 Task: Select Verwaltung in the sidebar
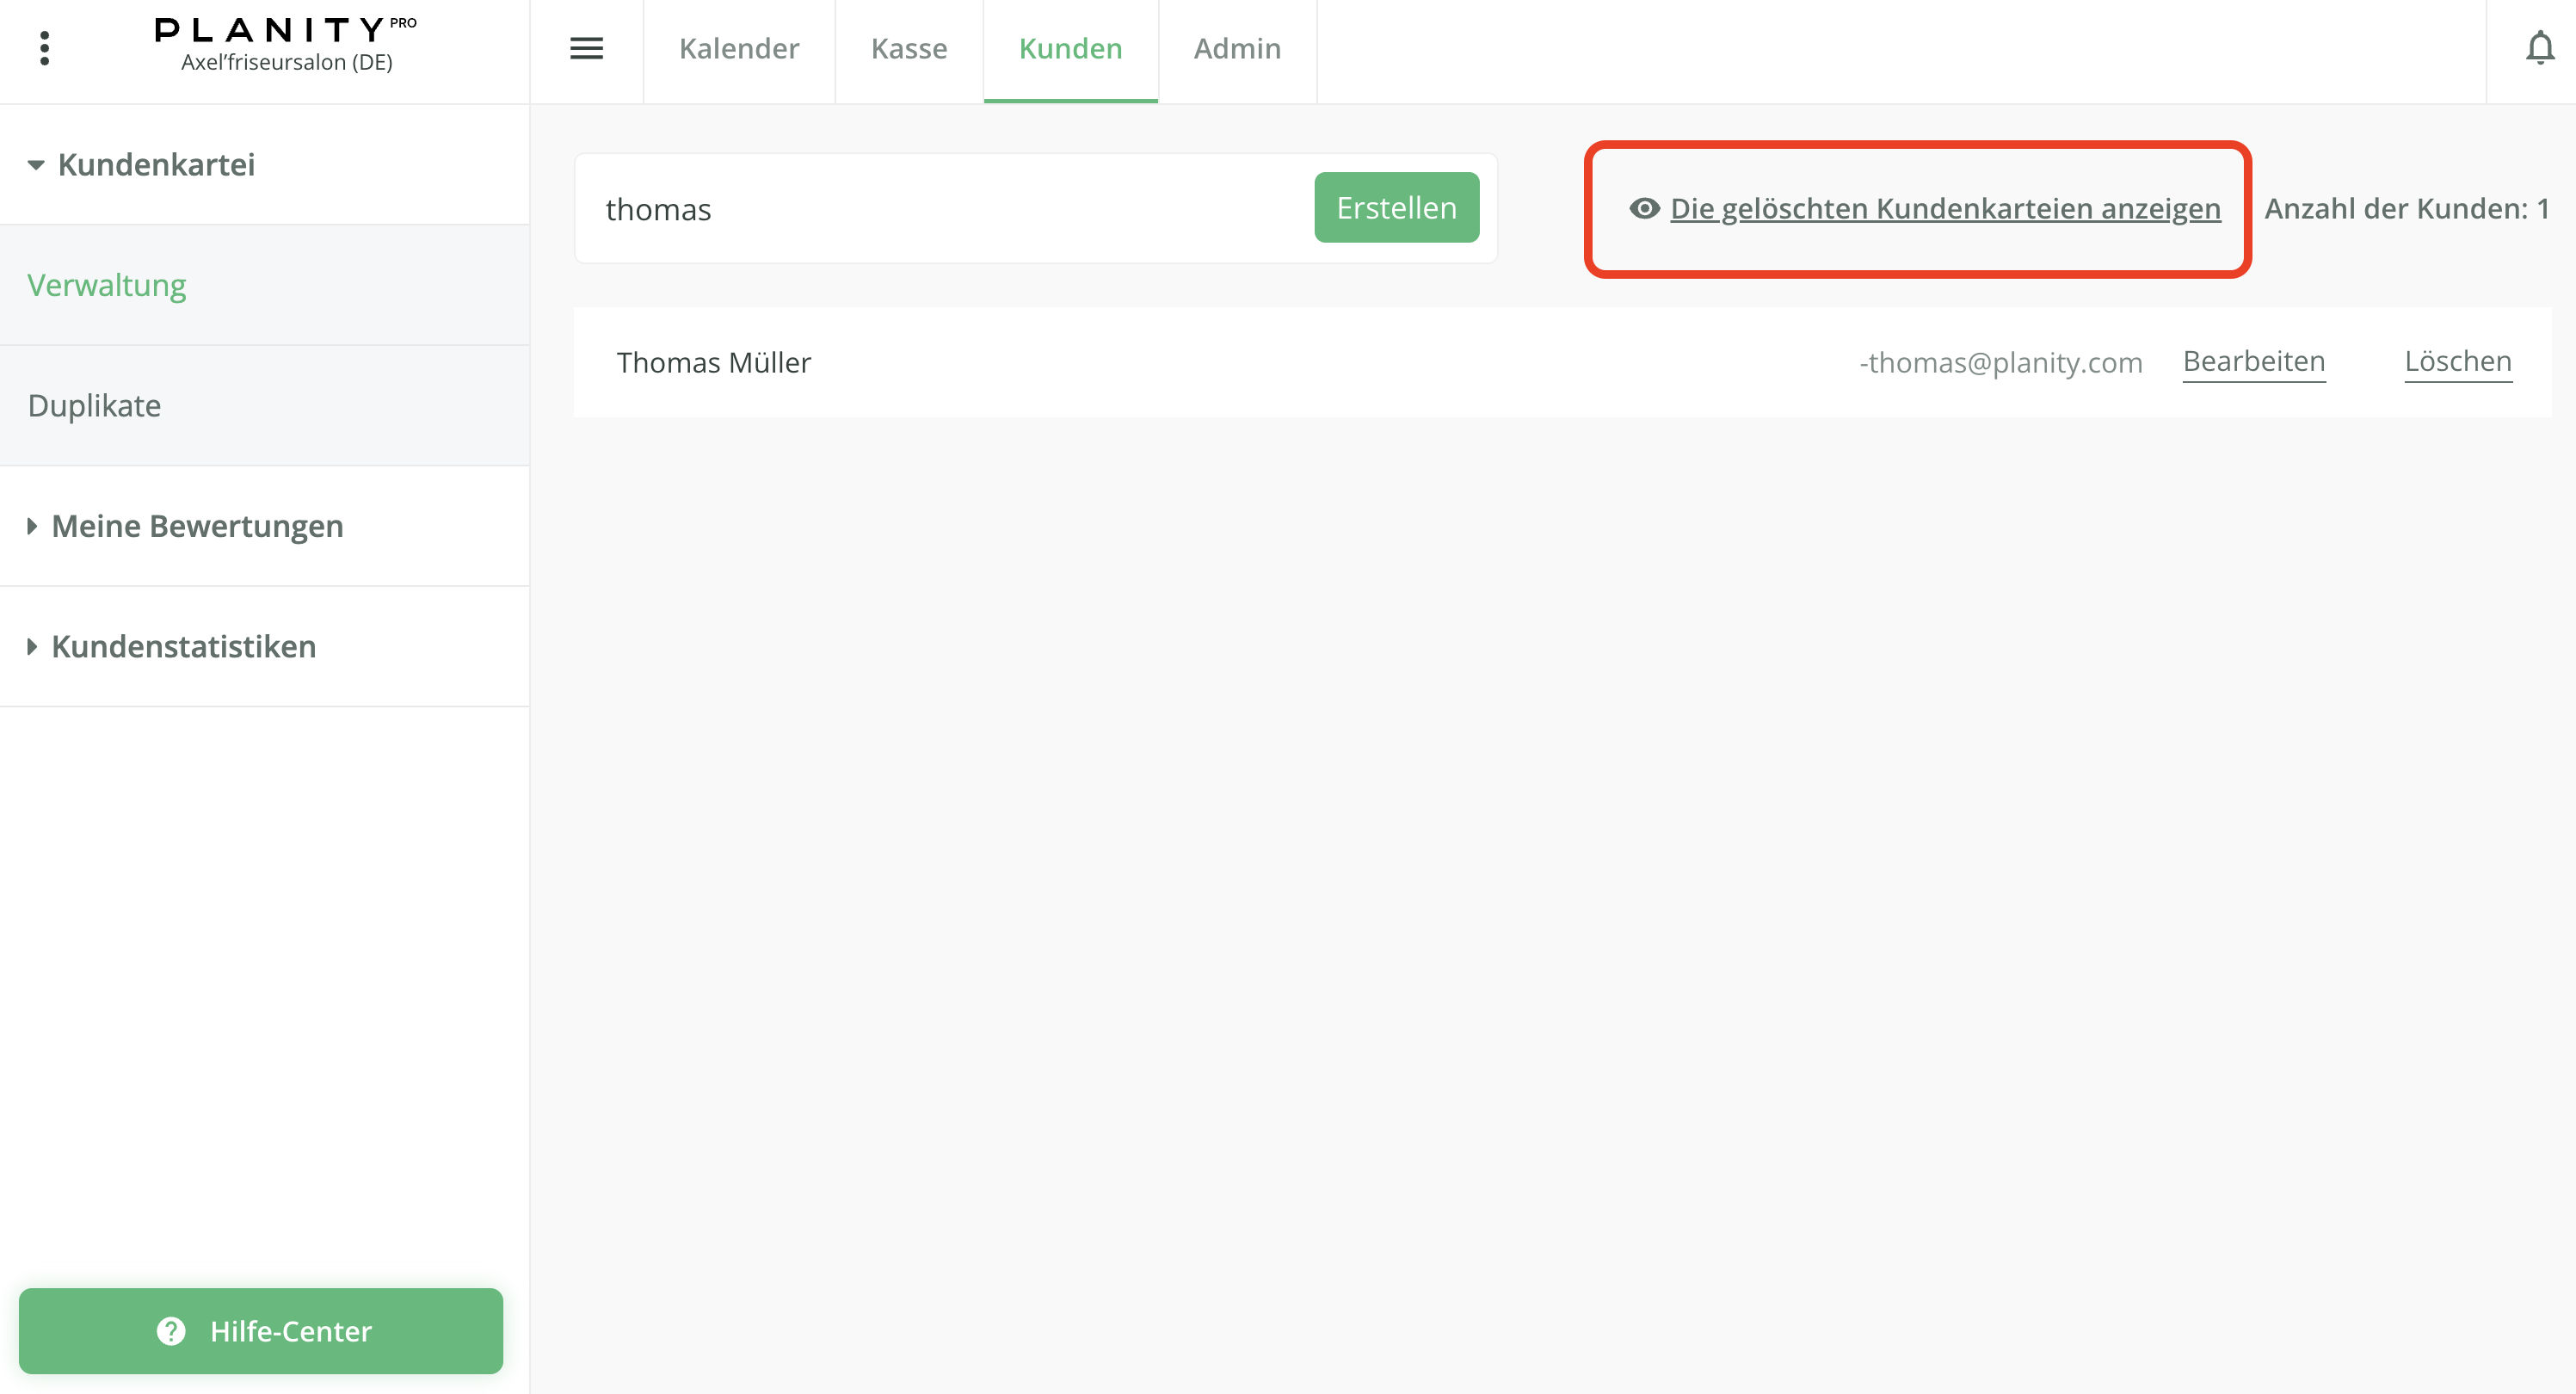point(106,286)
